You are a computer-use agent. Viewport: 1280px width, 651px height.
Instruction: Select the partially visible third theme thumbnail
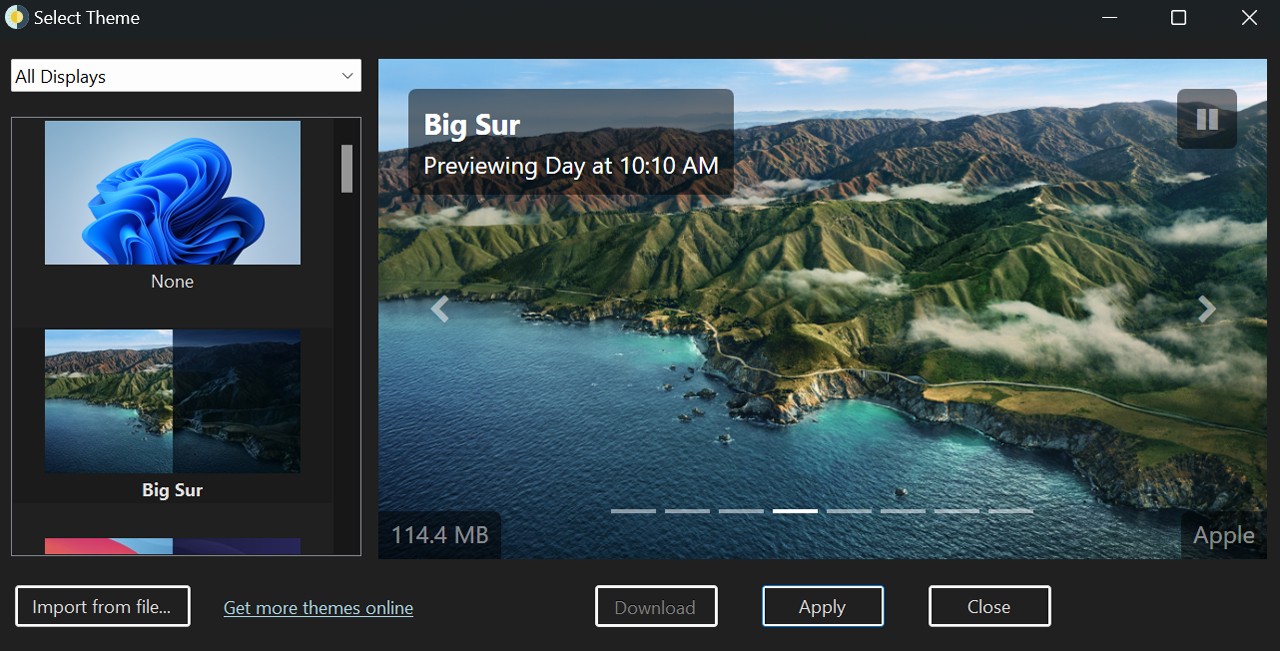(x=172, y=546)
